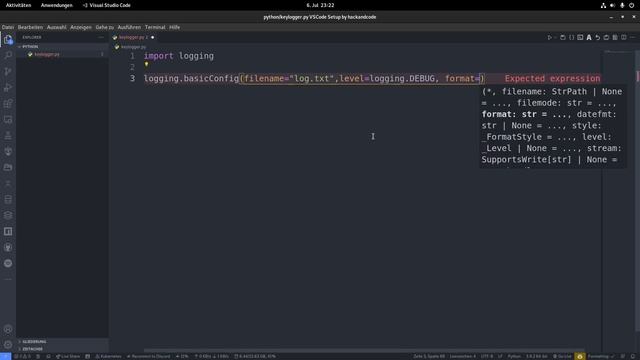Click the Run Python File play button
Screen dimensions: 640x360
(549, 38)
